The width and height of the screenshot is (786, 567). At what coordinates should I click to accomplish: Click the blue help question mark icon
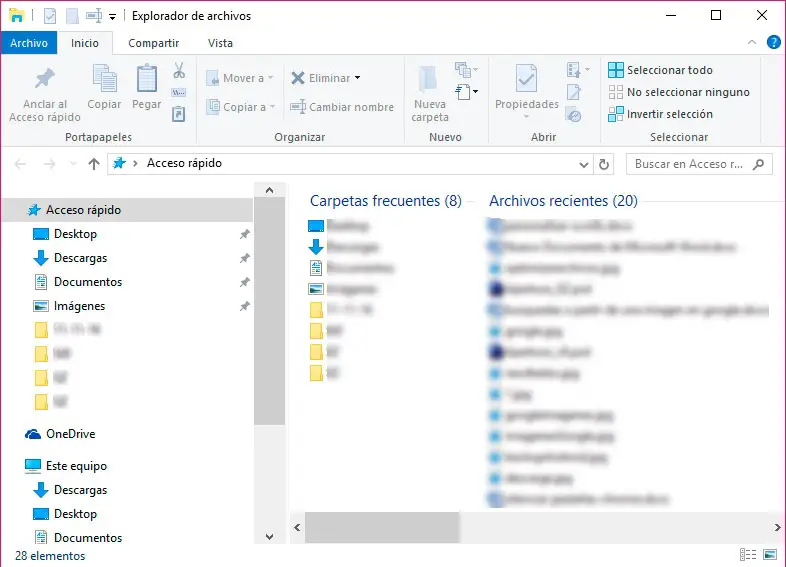tap(773, 43)
